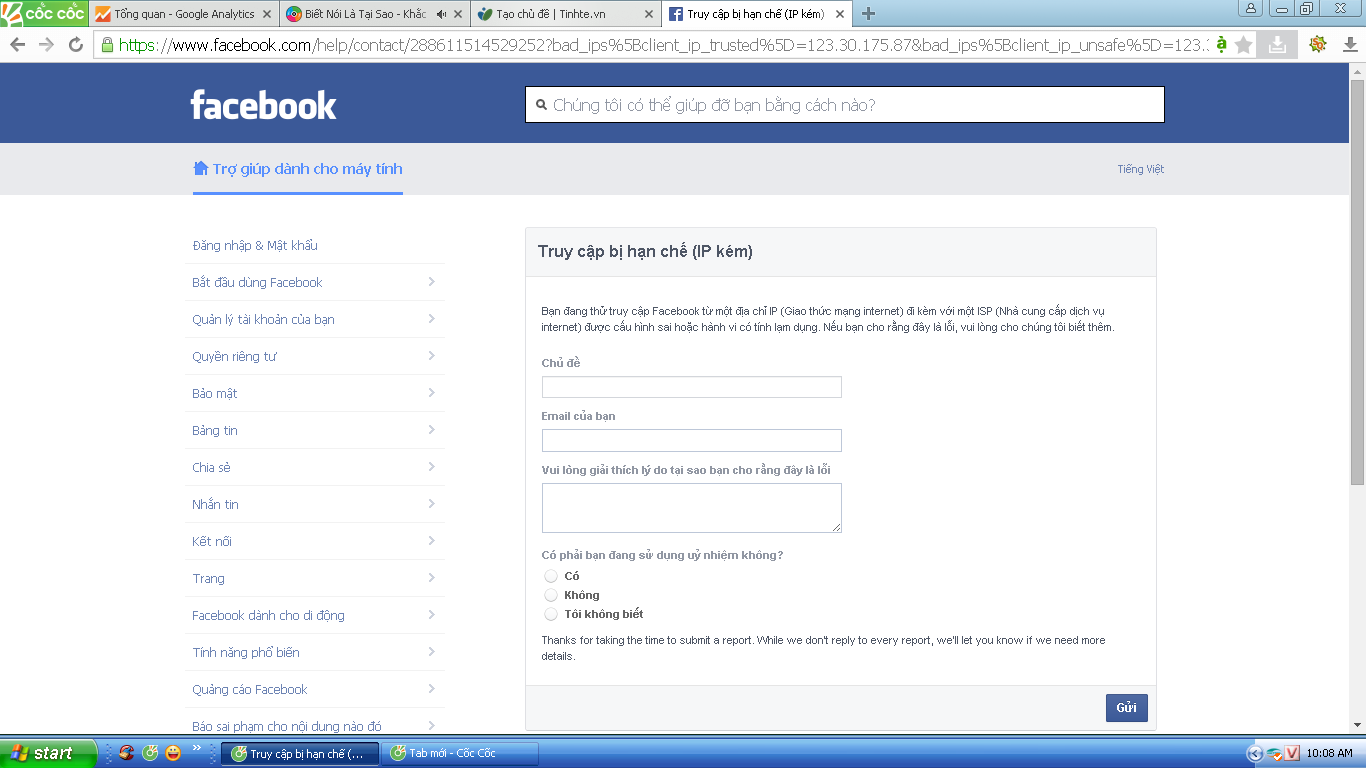Screen dimensions: 1366x768
Task: Click the red V tray icon
Action: [x=1292, y=753]
